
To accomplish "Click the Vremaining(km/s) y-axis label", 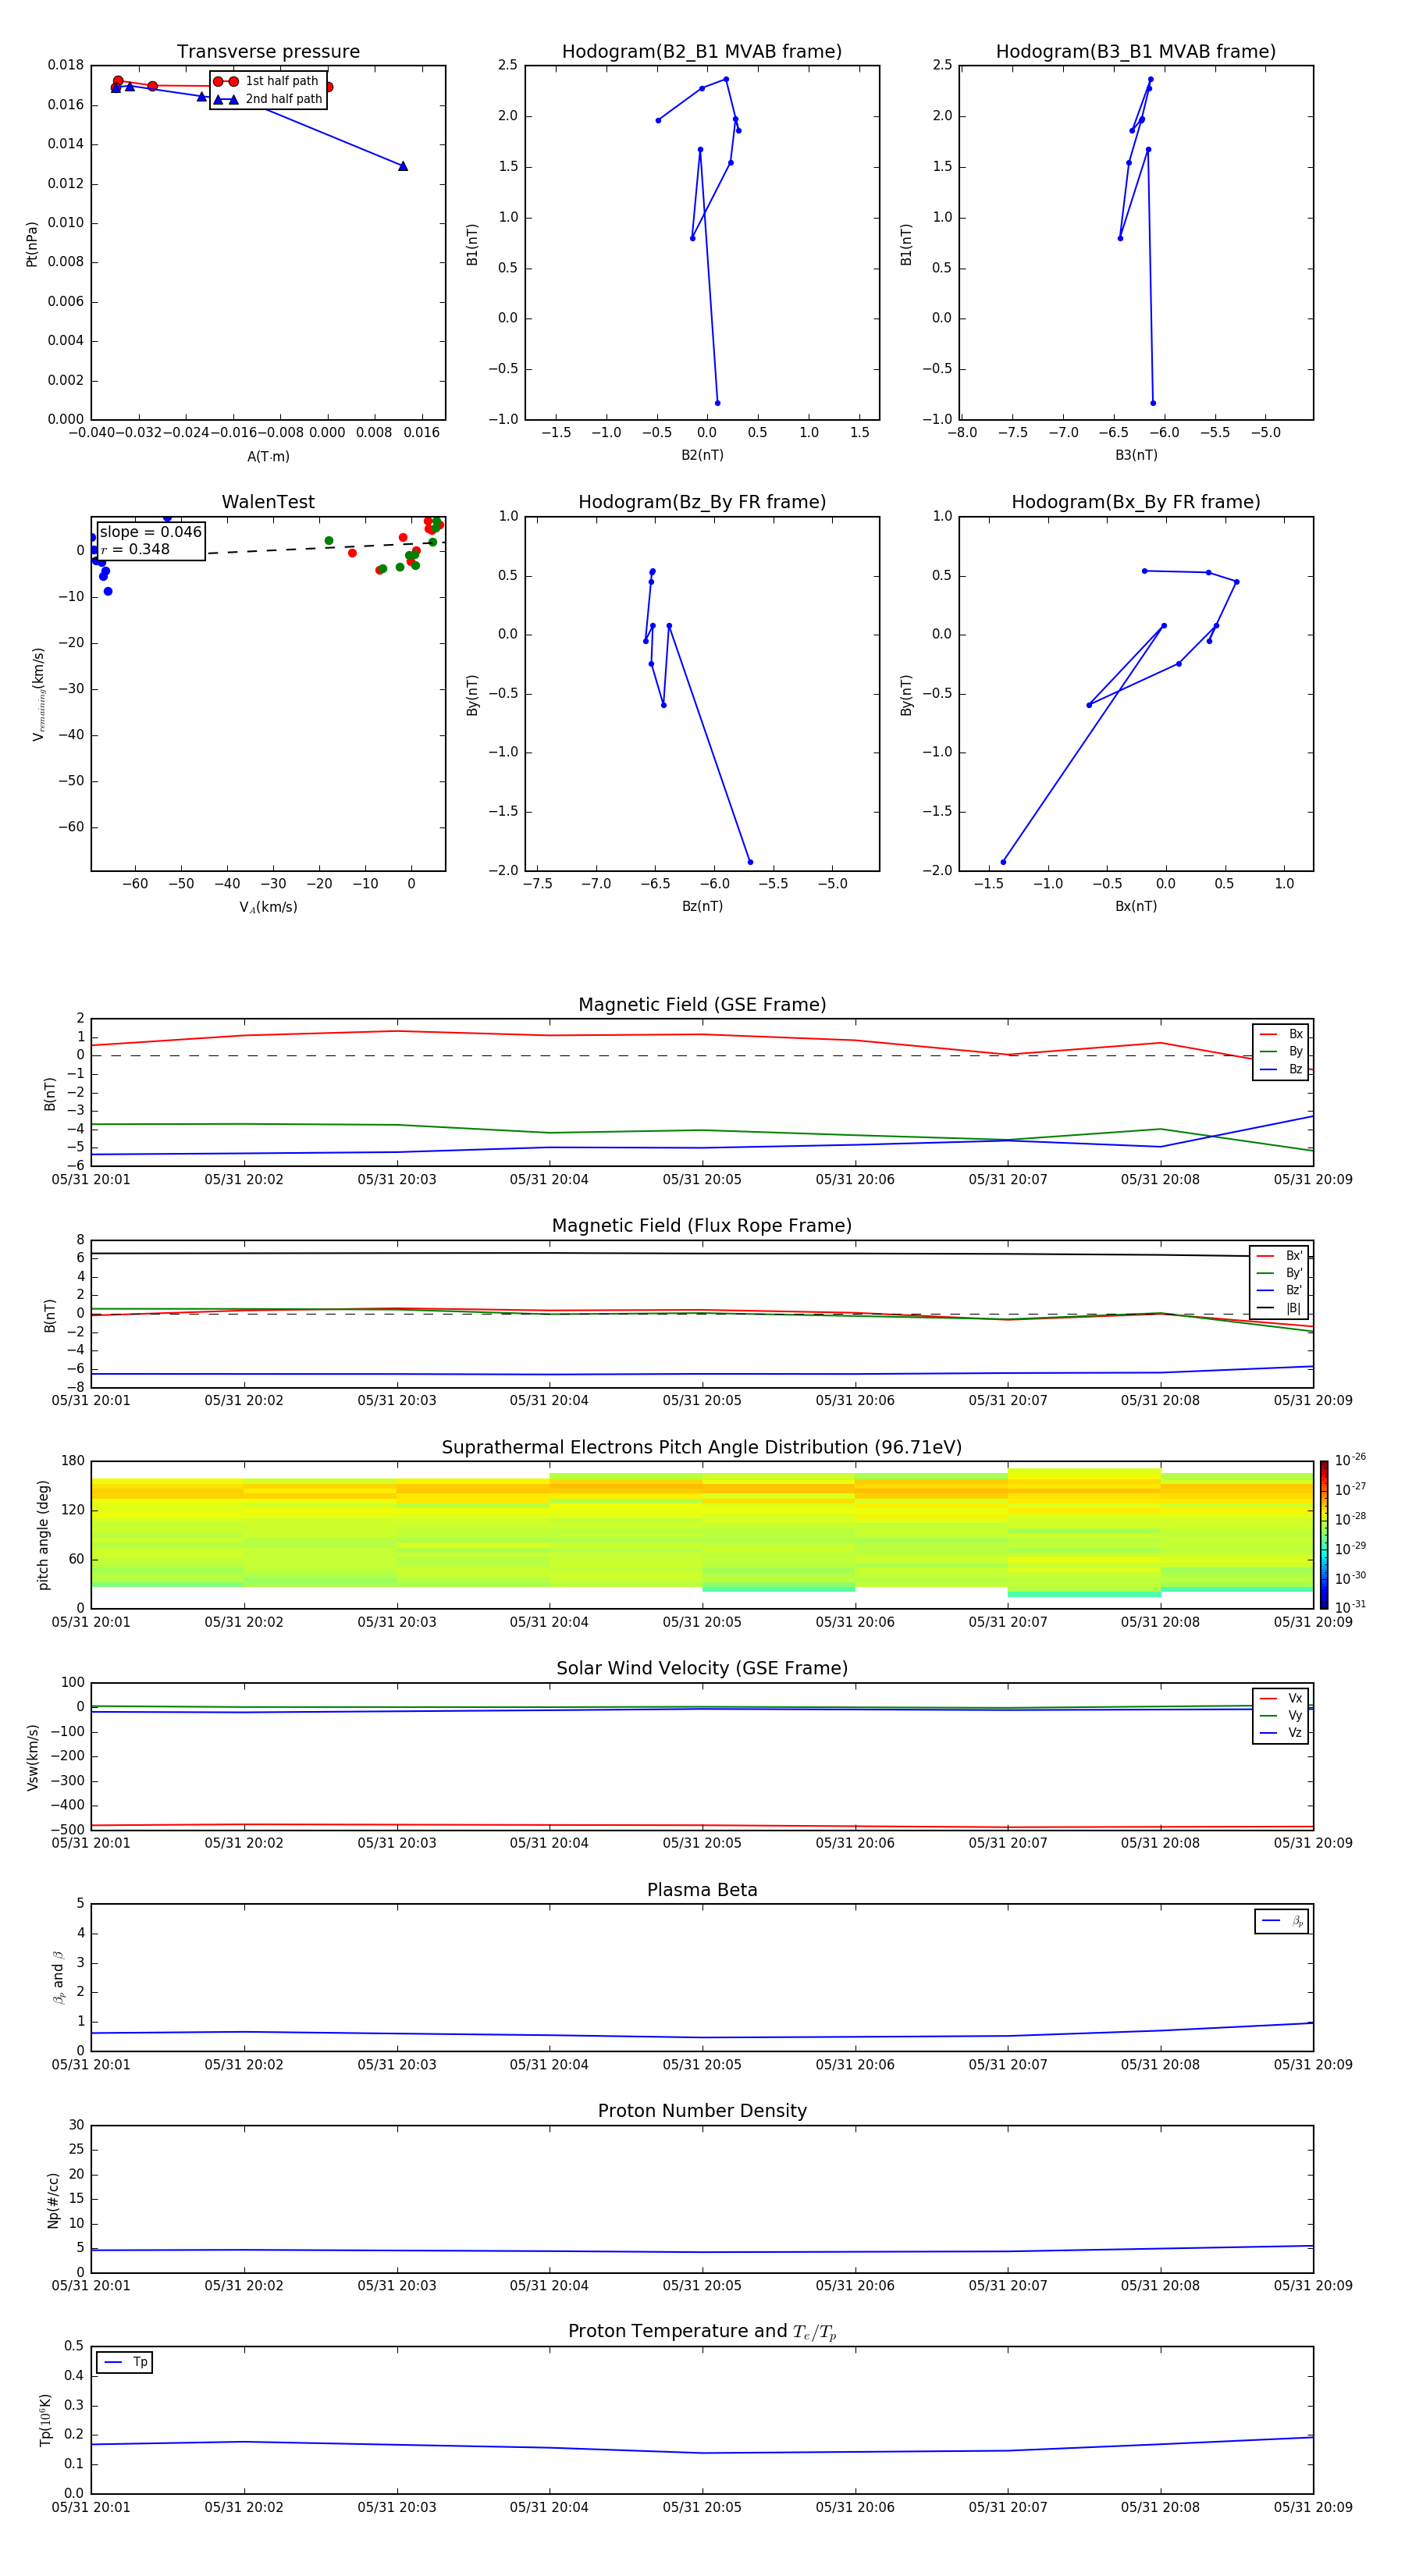I will pyautogui.click(x=39, y=694).
